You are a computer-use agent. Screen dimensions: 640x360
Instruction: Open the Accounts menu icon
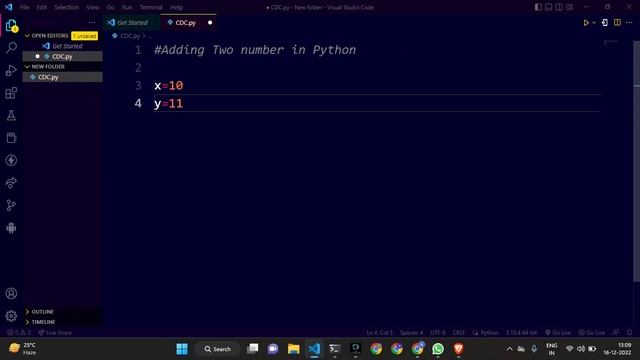click(x=11, y=293)
